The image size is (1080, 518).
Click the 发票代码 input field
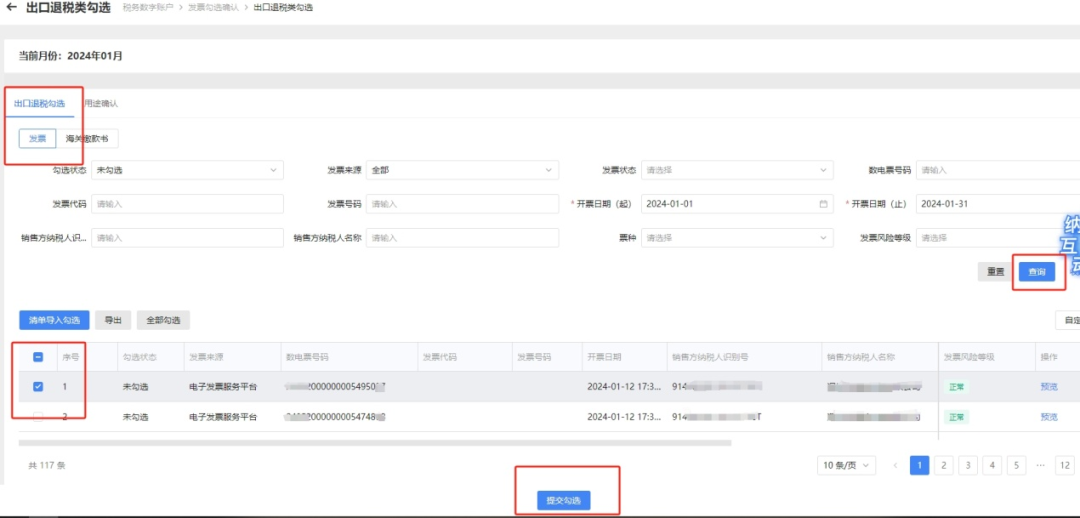pyautogui.click(x=186, y=204)
